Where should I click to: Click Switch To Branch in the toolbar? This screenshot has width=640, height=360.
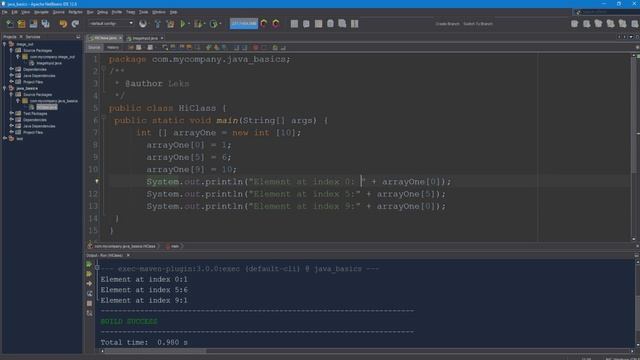[478, 24]
